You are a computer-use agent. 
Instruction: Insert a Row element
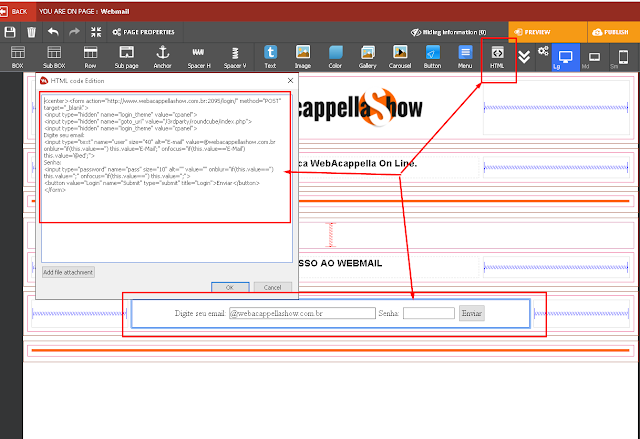point(90,57)
